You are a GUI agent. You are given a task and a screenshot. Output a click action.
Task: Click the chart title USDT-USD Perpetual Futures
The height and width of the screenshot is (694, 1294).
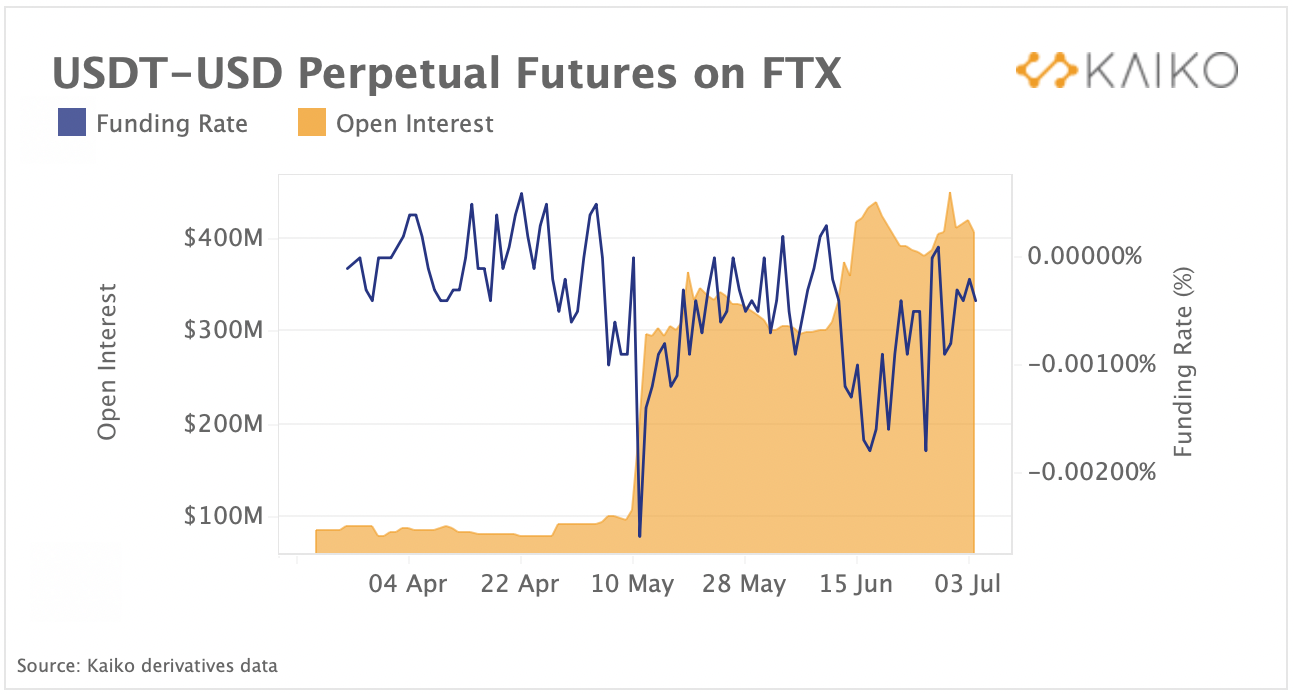point(446,74)
